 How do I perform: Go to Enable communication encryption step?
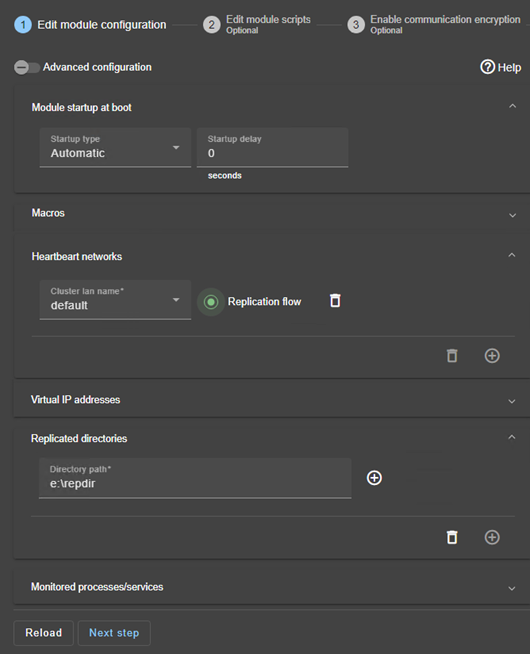tap(434, 25)
